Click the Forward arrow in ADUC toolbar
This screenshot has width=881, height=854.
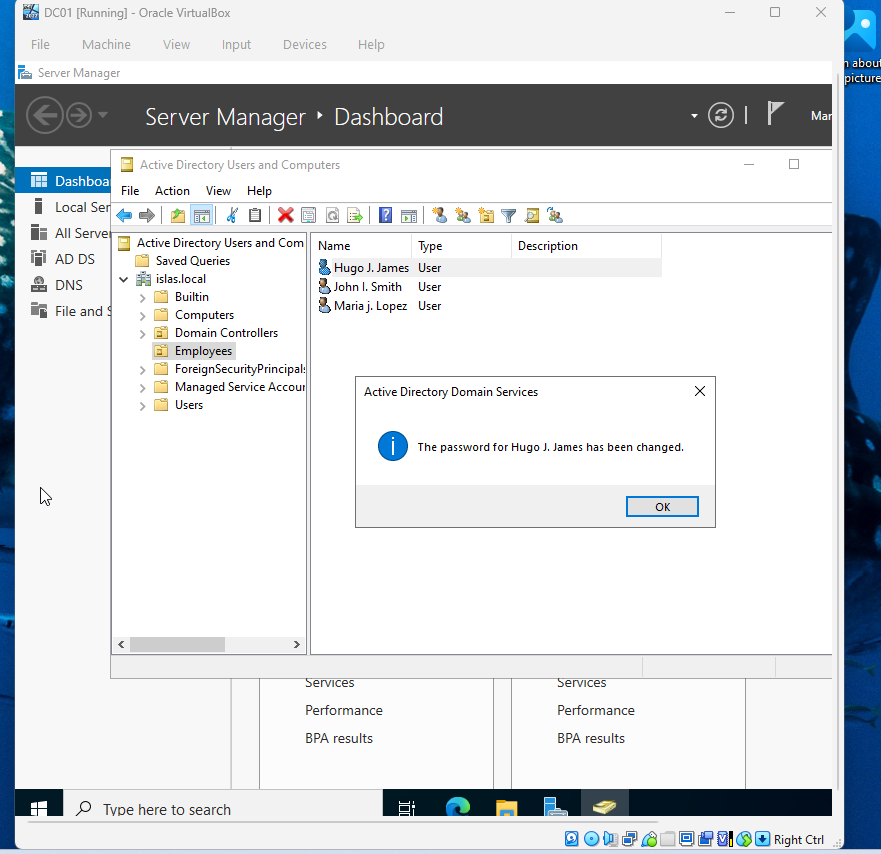(147, 215)
